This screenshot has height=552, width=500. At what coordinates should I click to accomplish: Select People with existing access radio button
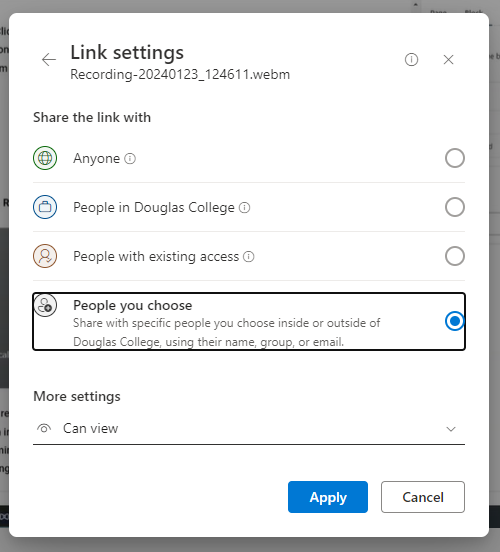pos(455,256)
